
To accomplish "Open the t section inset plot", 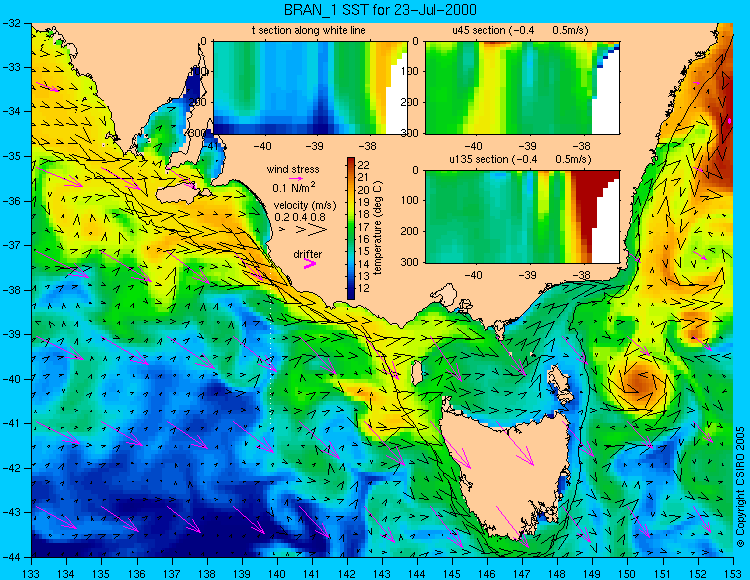I will (310, 88).
